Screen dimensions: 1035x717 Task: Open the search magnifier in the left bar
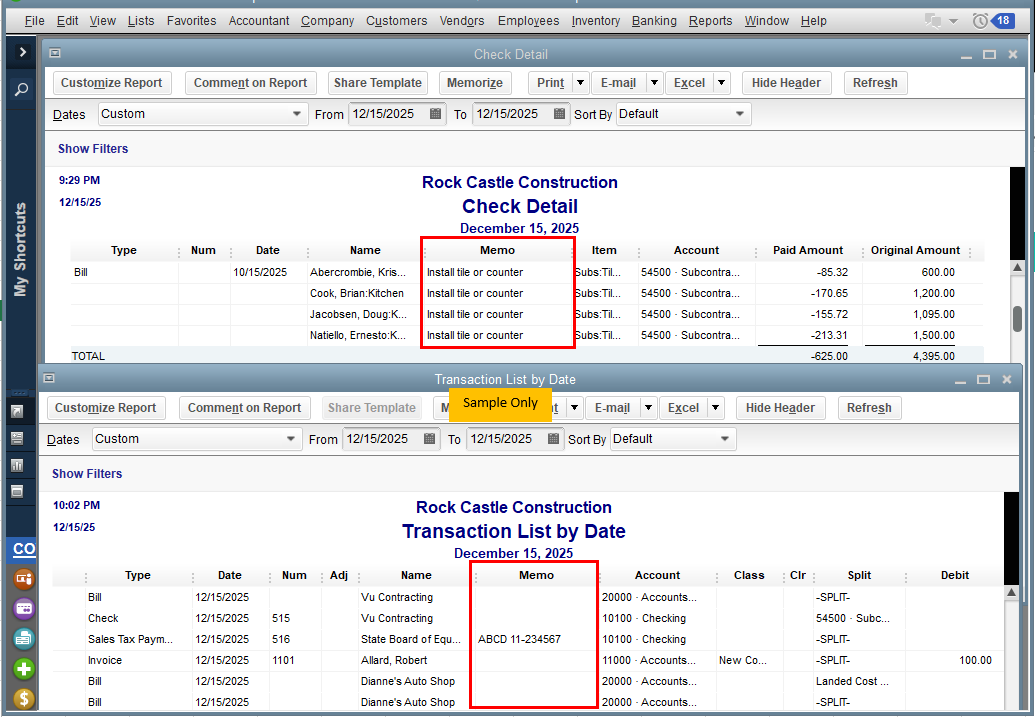22,88
